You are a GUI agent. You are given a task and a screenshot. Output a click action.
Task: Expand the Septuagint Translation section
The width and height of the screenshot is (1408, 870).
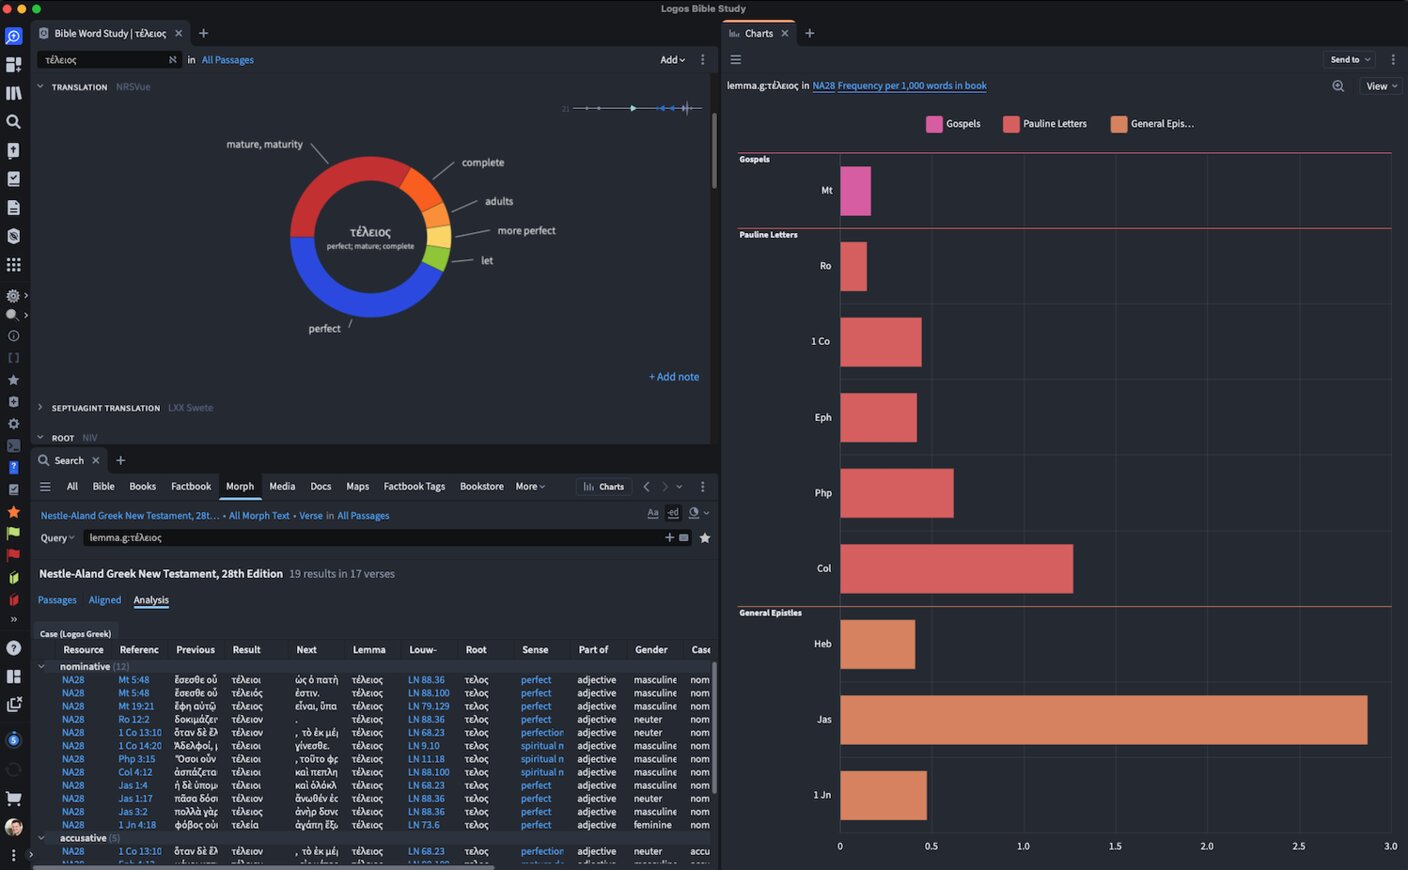click(40, 408)
